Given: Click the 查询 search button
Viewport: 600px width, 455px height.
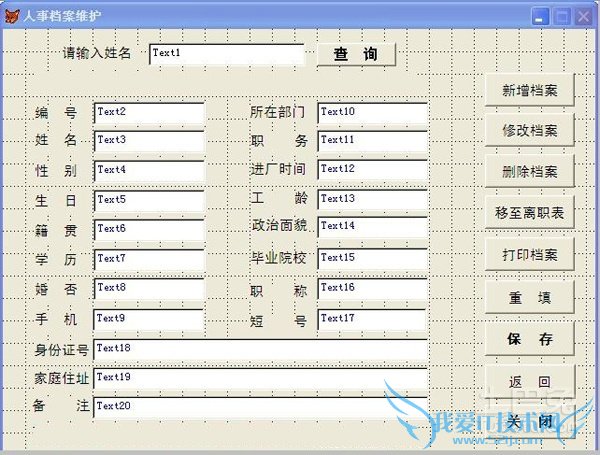Looking at the screenshot, I should point(356,54).
